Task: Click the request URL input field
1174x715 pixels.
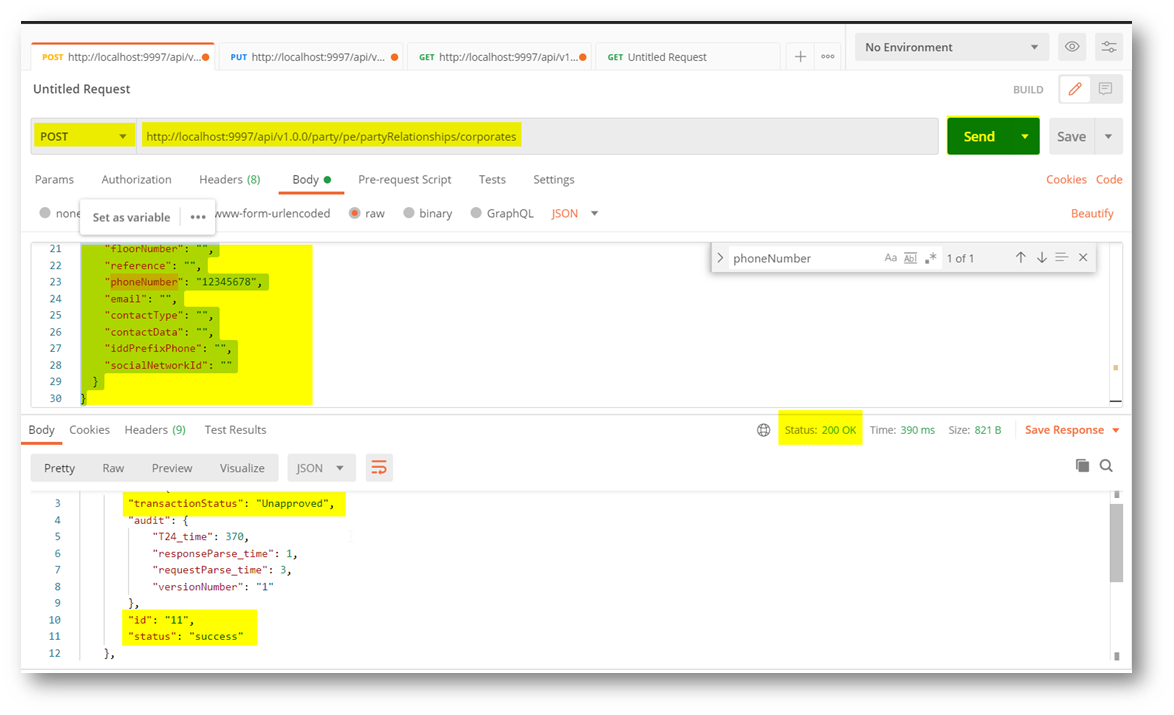Action: coord(538,137)
